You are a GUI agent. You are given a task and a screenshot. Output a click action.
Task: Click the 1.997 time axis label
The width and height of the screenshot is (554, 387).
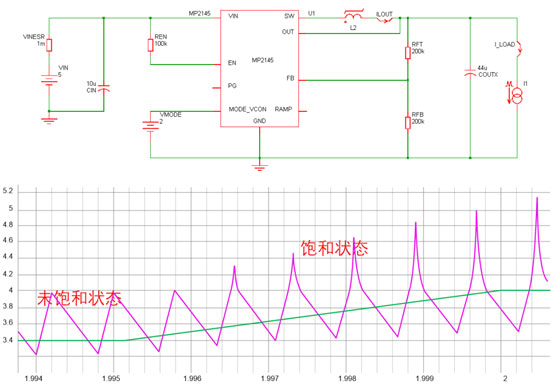click(x=270, y=379)
